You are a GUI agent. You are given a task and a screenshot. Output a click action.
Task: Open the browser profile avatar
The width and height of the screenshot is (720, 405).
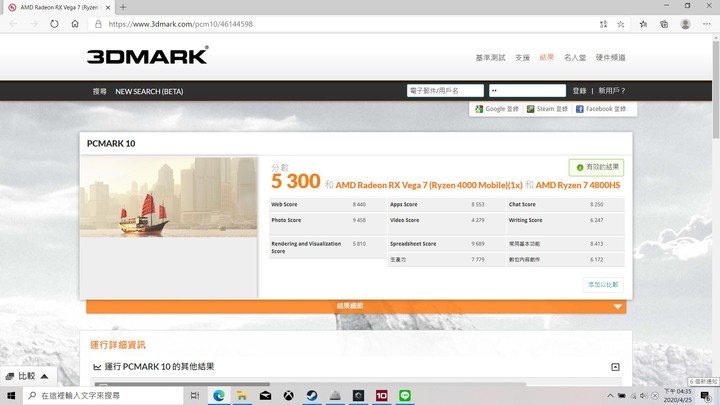coord(685,24)
